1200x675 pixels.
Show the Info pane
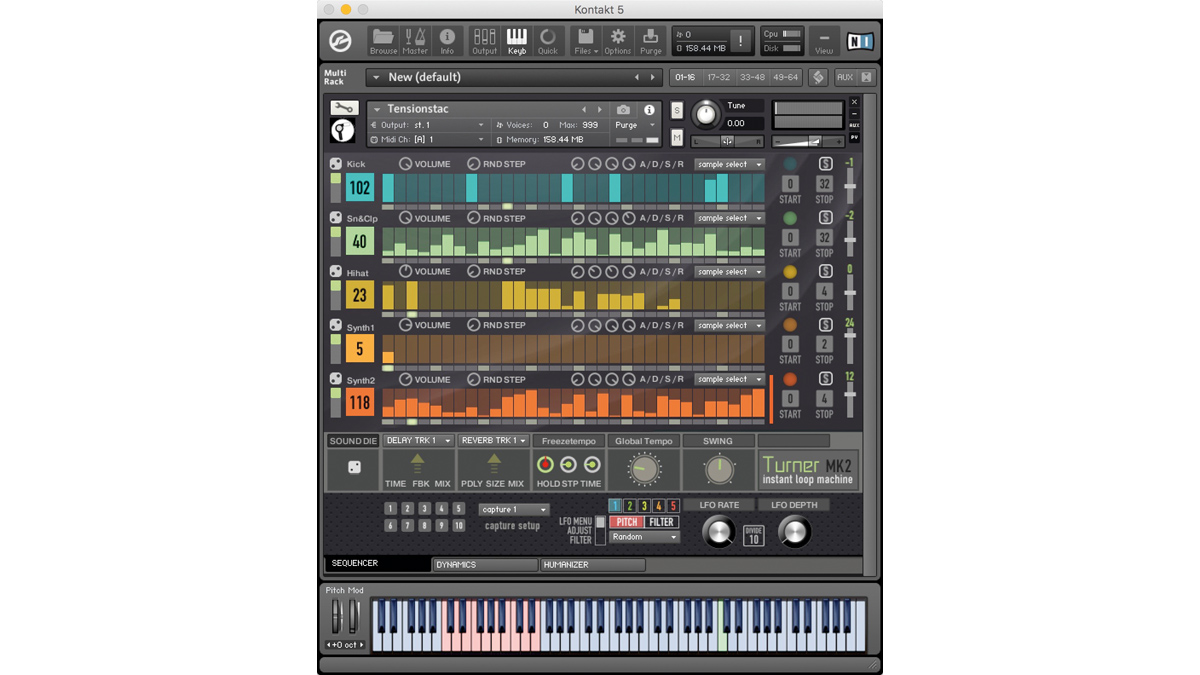447,41
